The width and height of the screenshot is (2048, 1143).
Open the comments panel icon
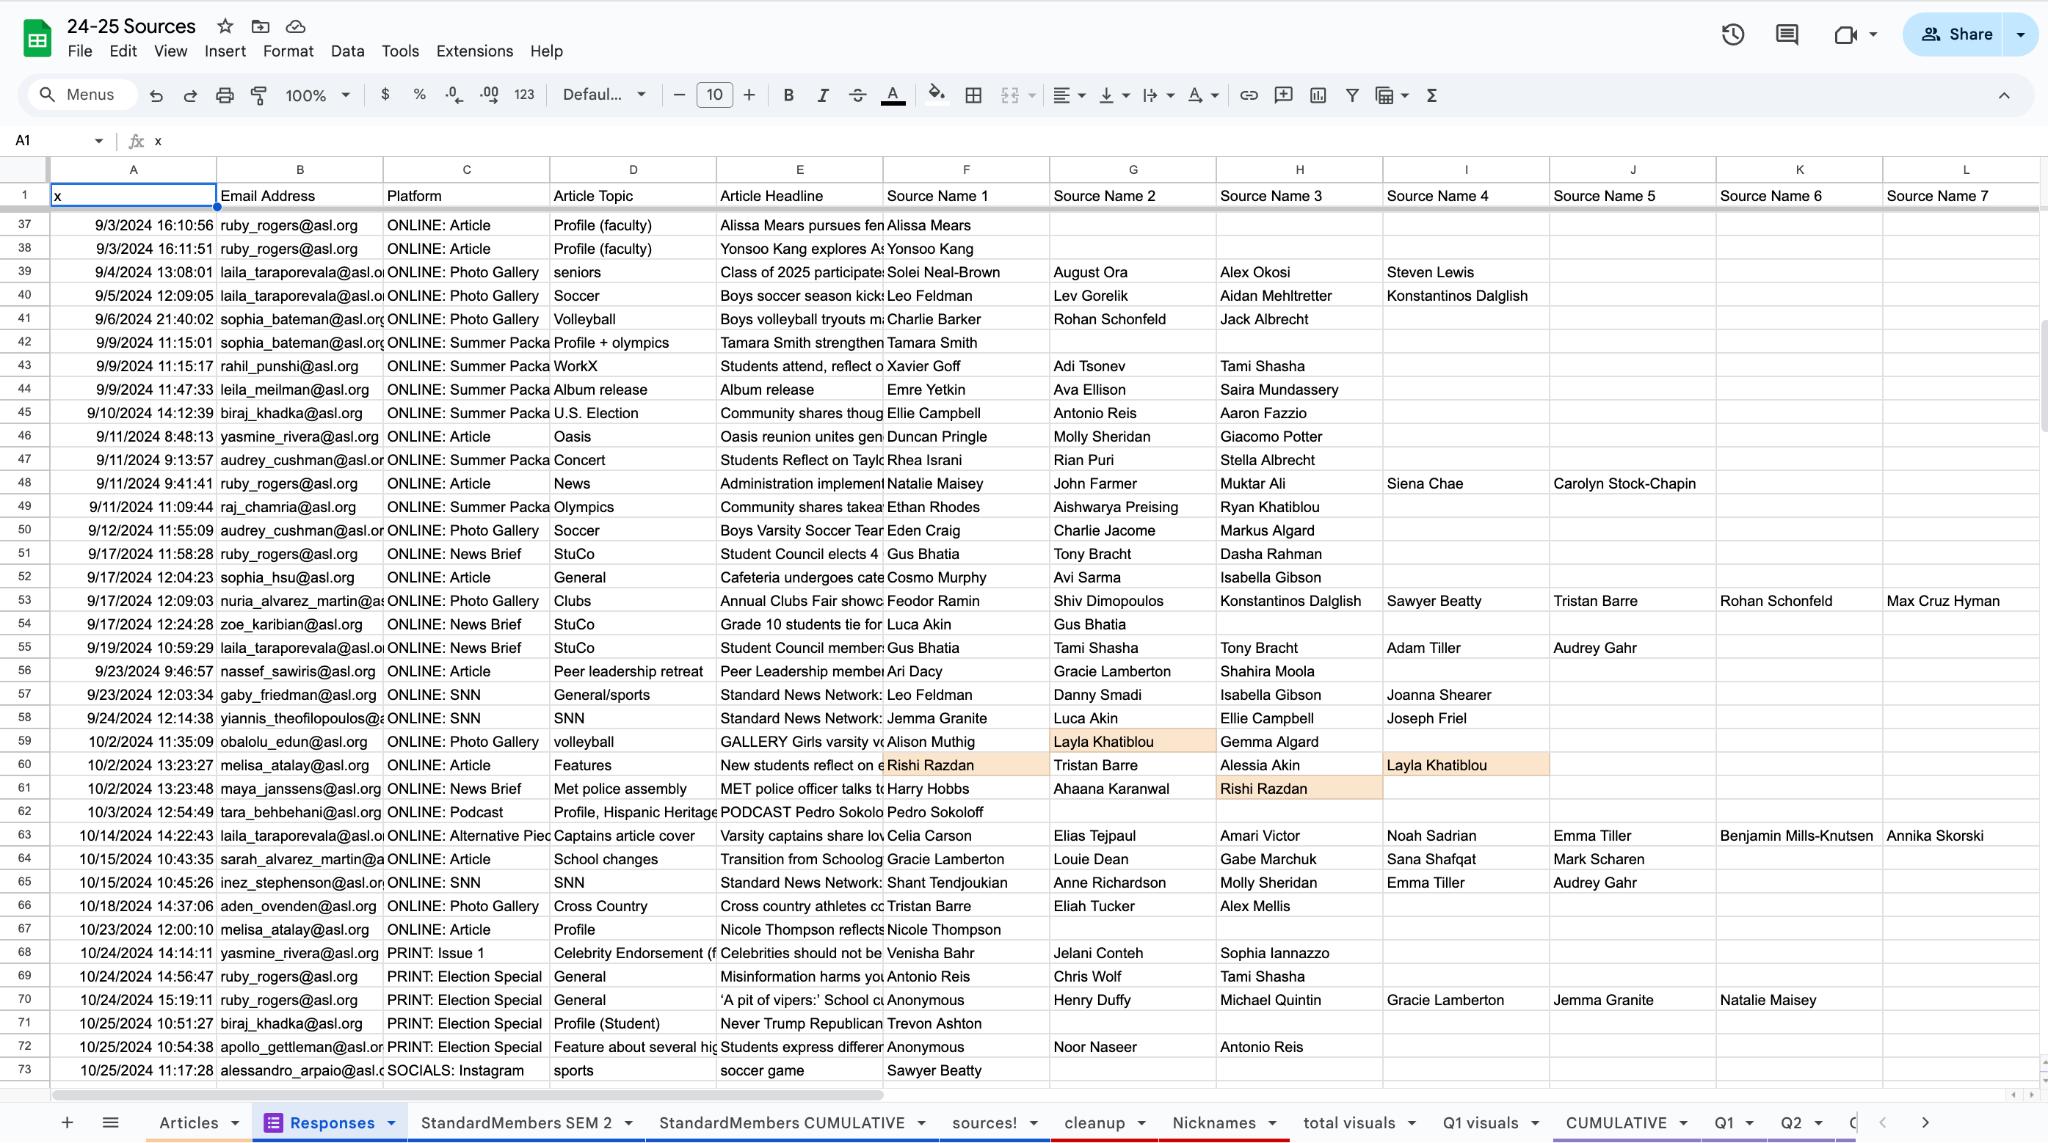tap(1786, 35)
